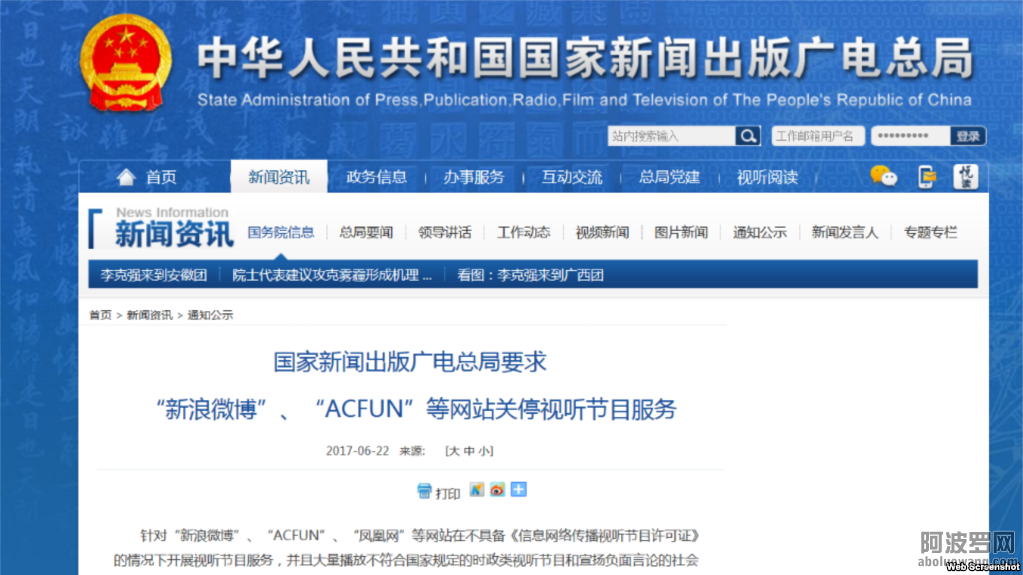This screenshot has width=1023, height=575.
Task: Select the 总局要闻 sub-tab
Action: 366,232
